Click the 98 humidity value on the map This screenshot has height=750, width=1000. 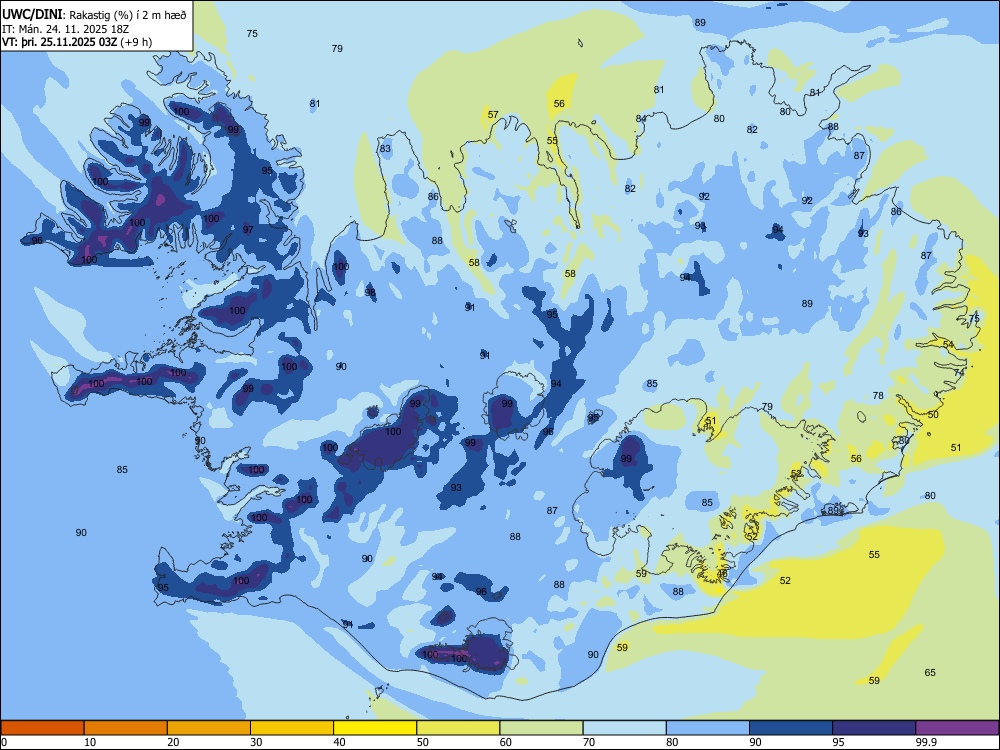pyautogui.click(x=370, y=292)
